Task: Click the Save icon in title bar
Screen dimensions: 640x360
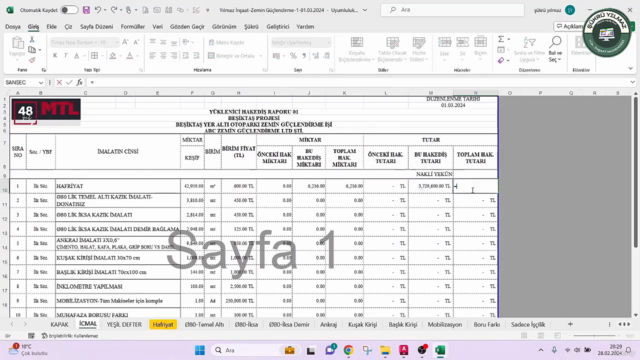Action: coord(86,10)
